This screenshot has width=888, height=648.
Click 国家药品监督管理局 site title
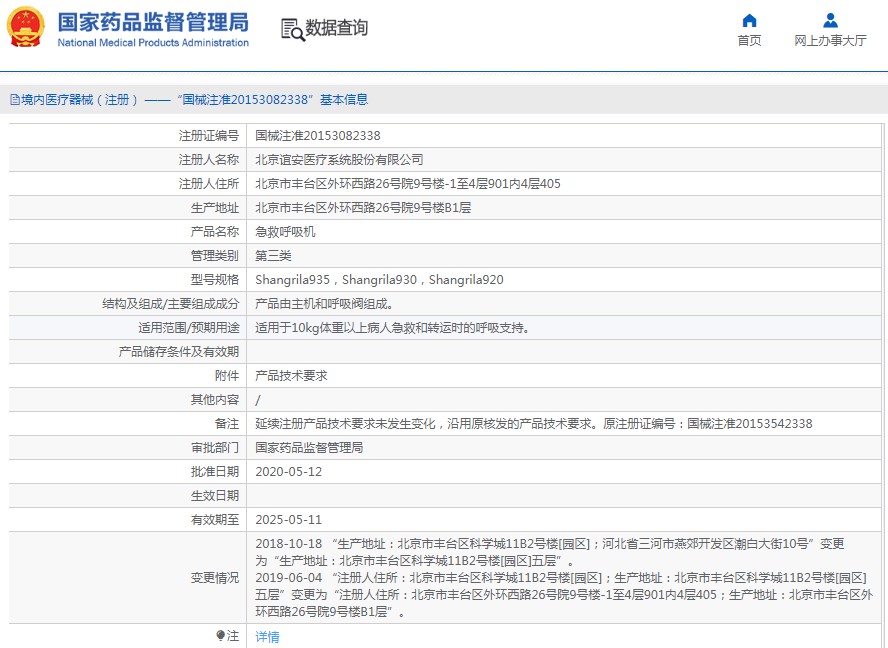[x=153, y=23]
